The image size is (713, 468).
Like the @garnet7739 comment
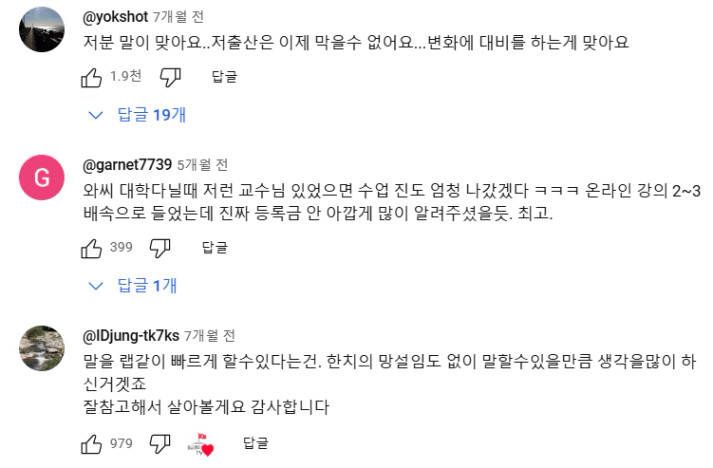pyautogui.click(x=91, y=246)
